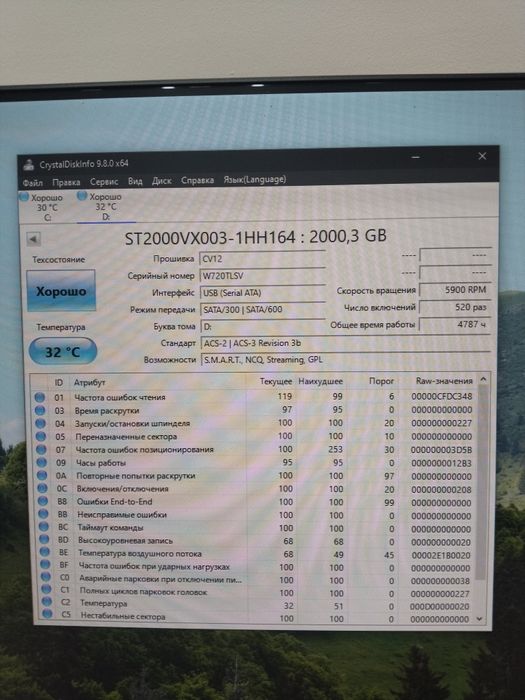Click the status icon for attribute BF
The height and width of the screenshot is (700, 525).
(45, 565)
